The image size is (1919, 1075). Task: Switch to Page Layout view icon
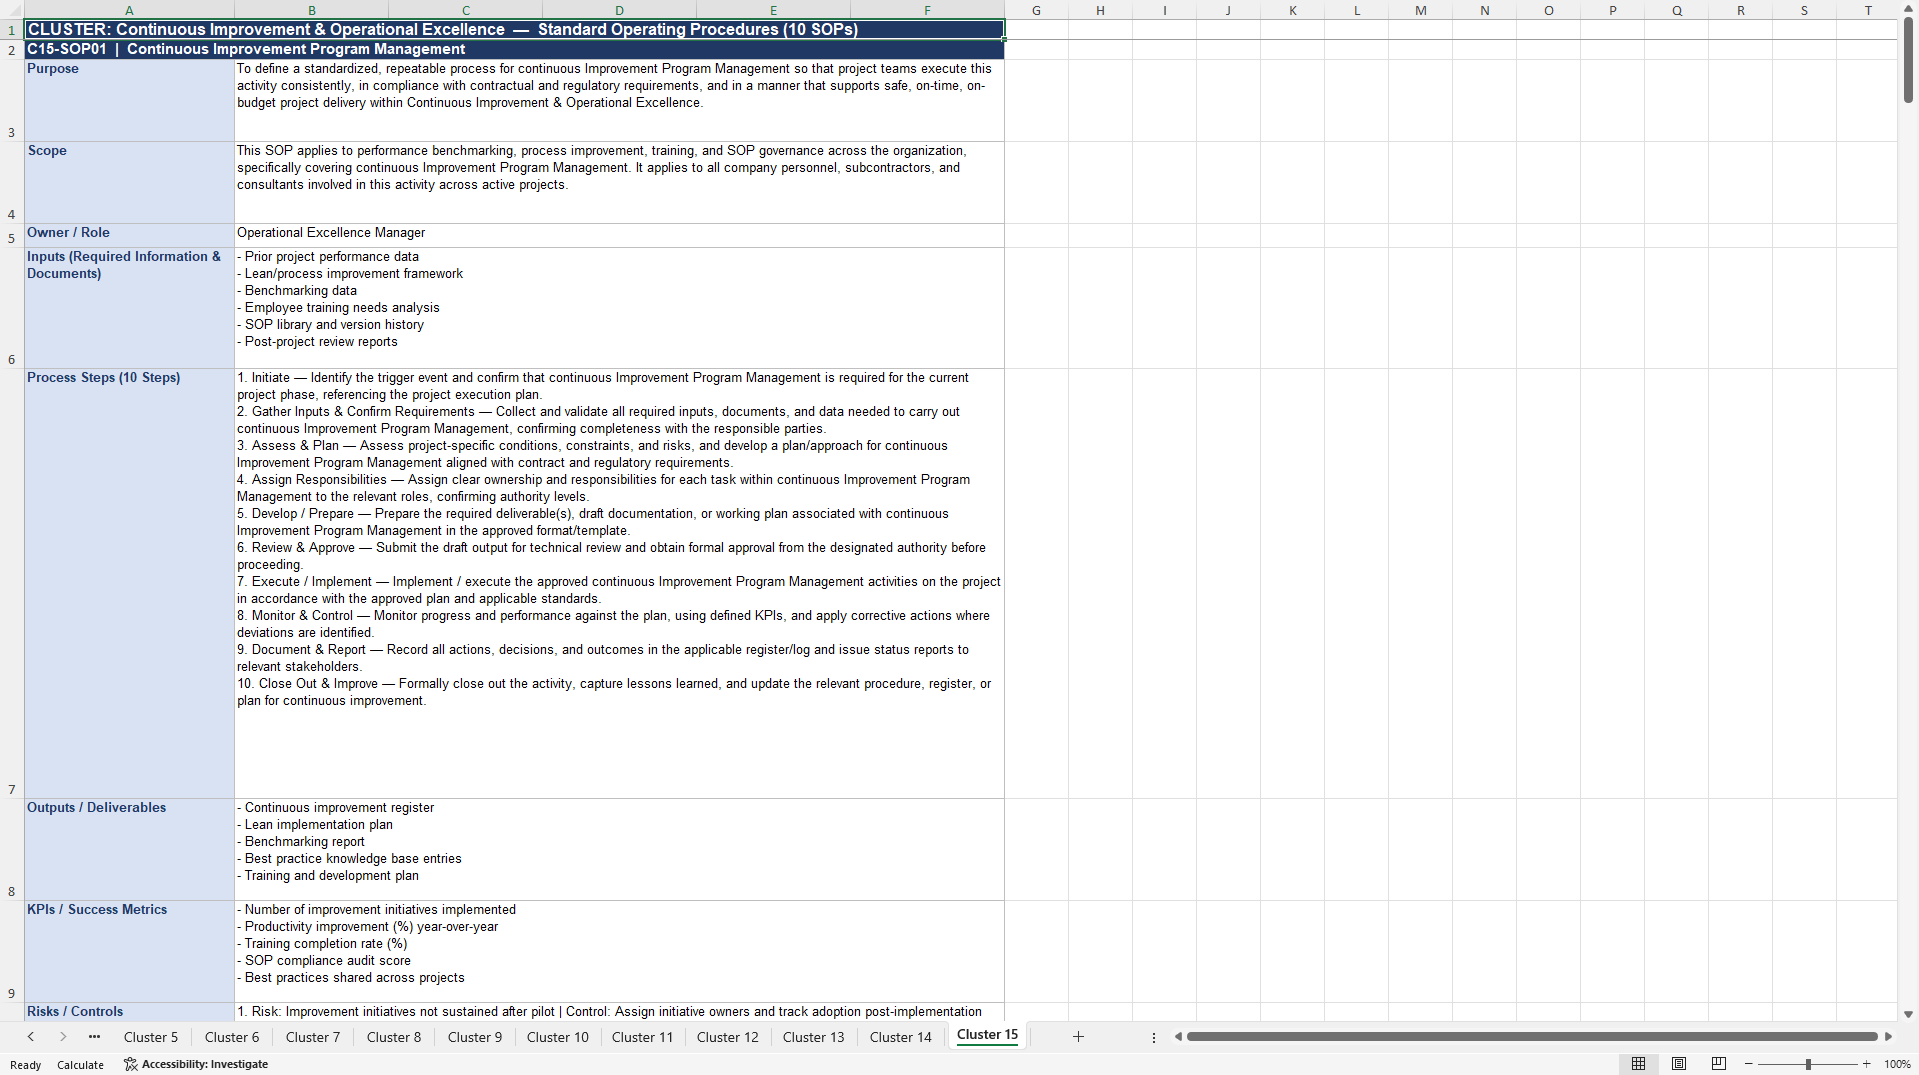point(1678,1064)
